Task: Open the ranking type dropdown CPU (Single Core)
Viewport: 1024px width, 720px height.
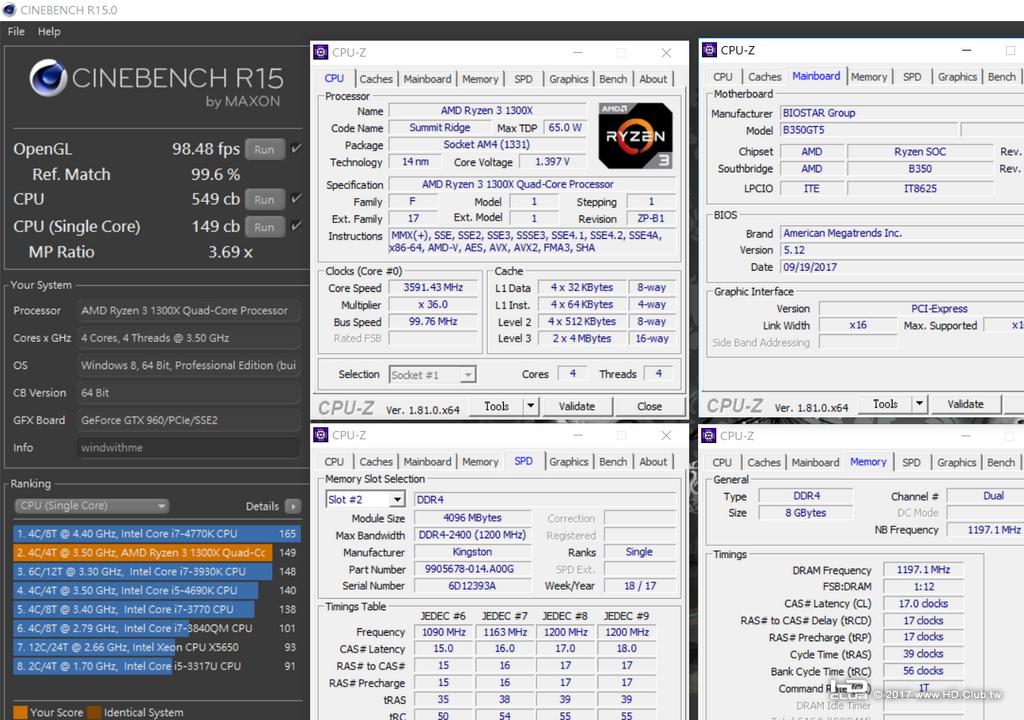Action: tap(92, 506)
